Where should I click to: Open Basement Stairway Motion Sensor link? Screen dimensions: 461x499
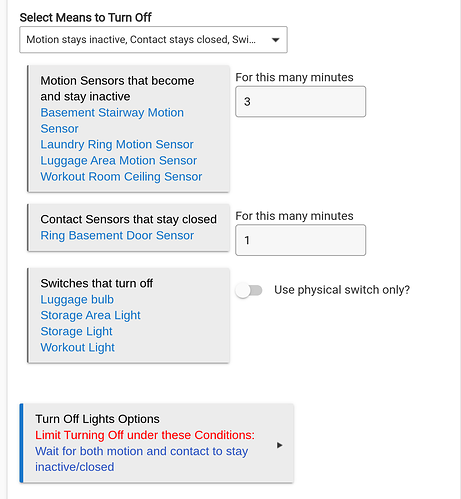(x=112, y=120)
